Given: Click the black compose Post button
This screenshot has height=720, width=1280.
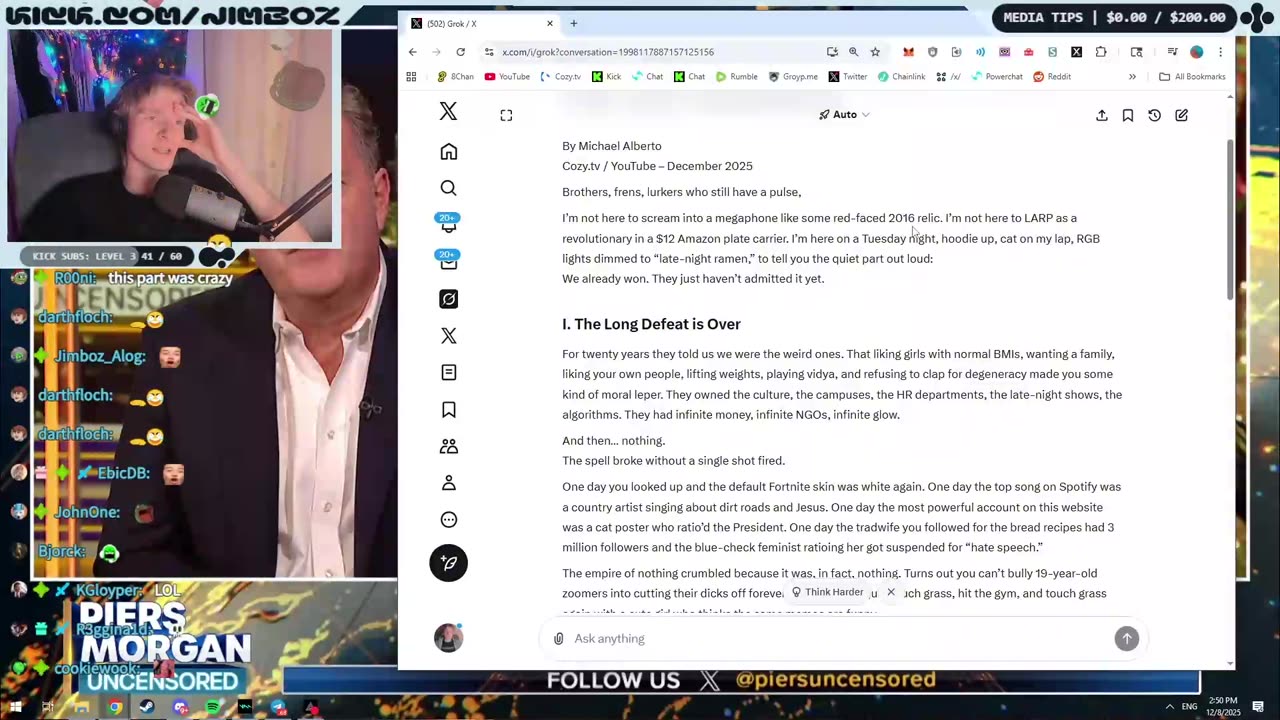Looking at the screenshot, I should tap(448, 563).
